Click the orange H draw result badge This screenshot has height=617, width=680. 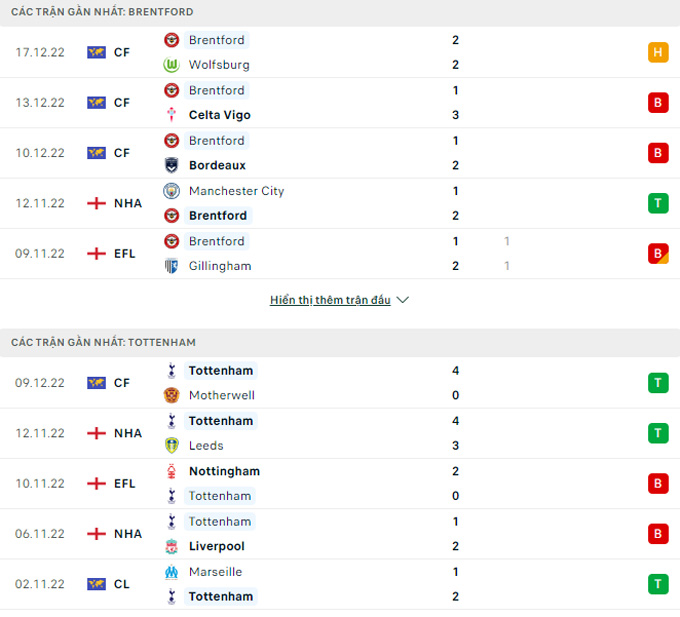658,53
